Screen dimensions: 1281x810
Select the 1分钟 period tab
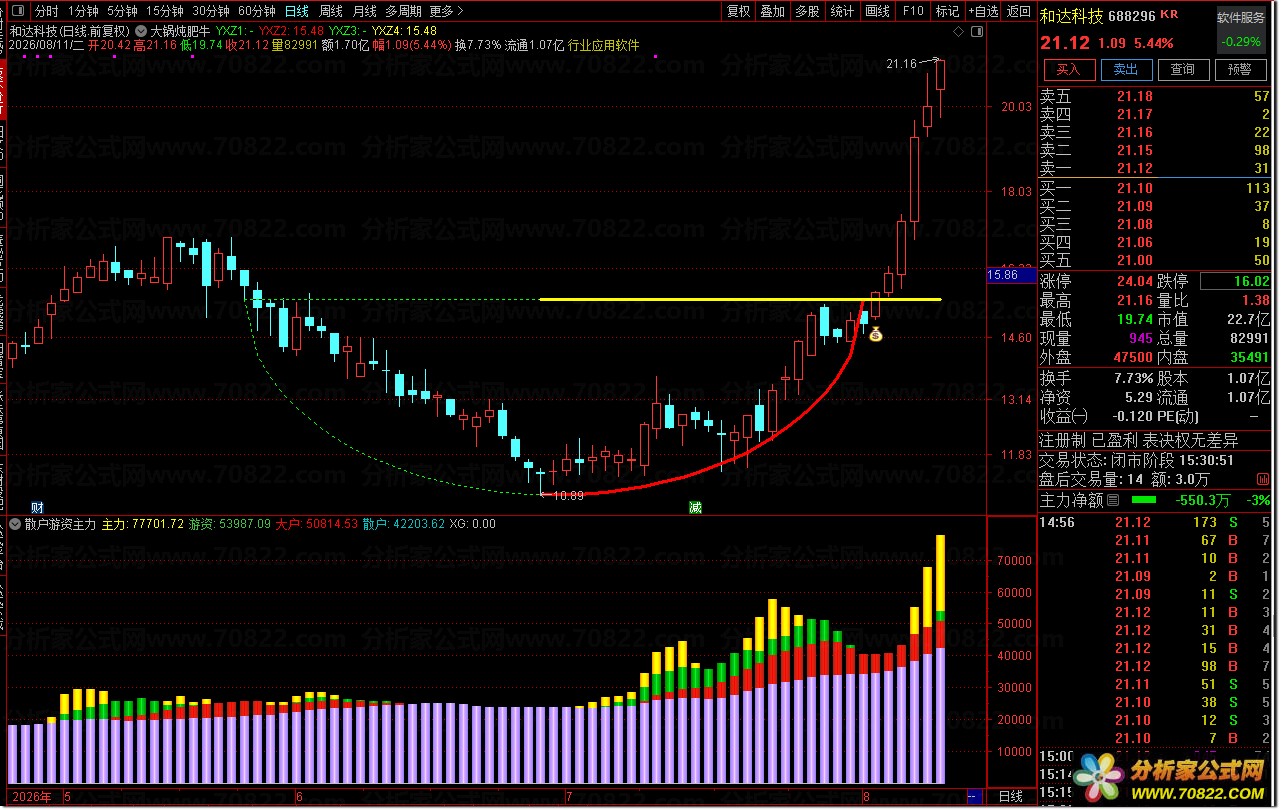pyautogui.click(x=83, y=11)
